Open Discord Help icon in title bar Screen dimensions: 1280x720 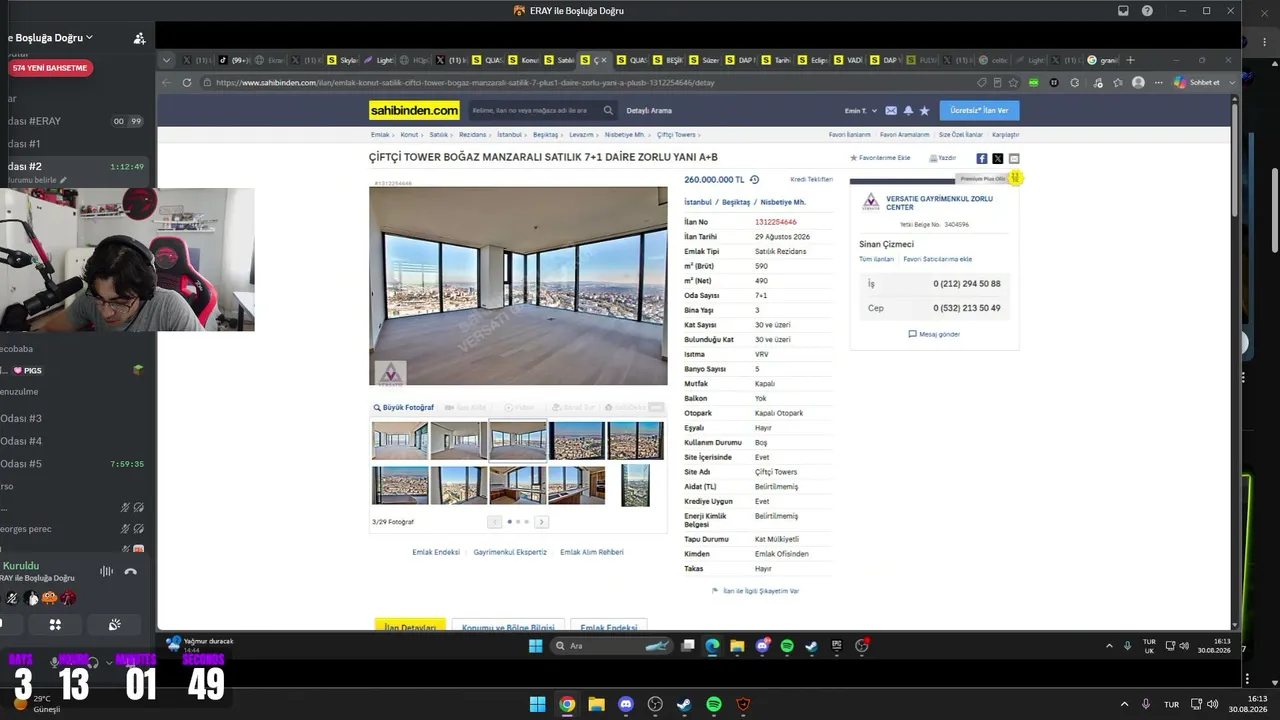coord(1147,11)
